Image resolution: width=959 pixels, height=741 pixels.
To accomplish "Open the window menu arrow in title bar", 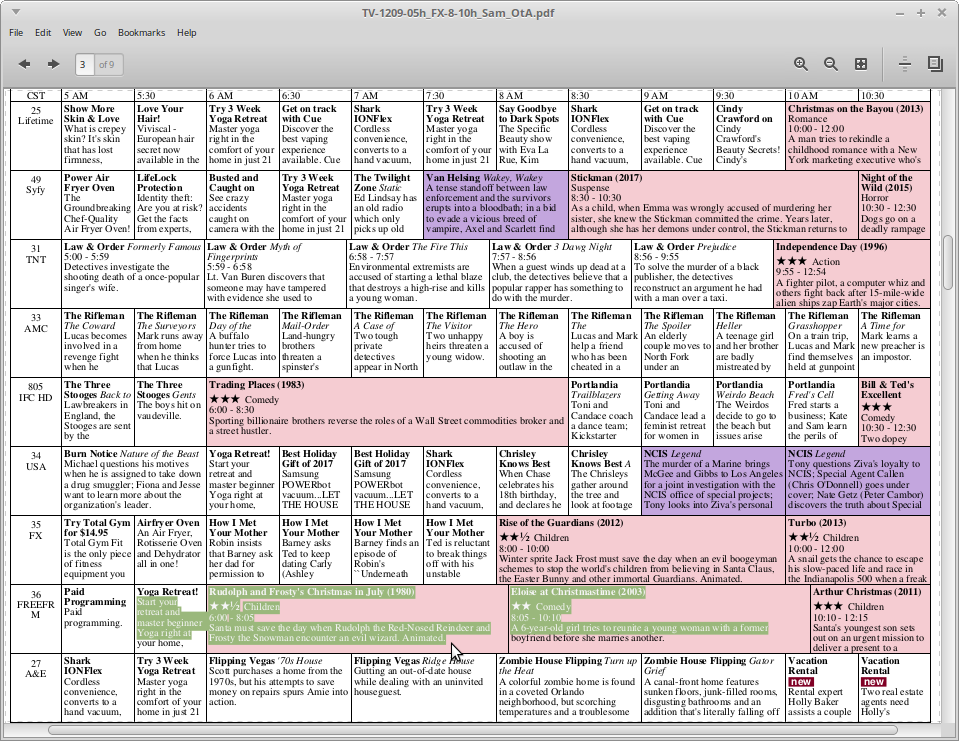I will pyautogui.click(x=16, y=12).
